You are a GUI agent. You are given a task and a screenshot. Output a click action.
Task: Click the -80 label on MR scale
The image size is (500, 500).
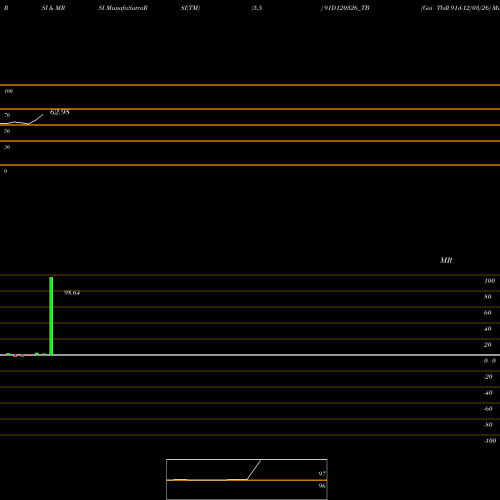click(488, 425)
